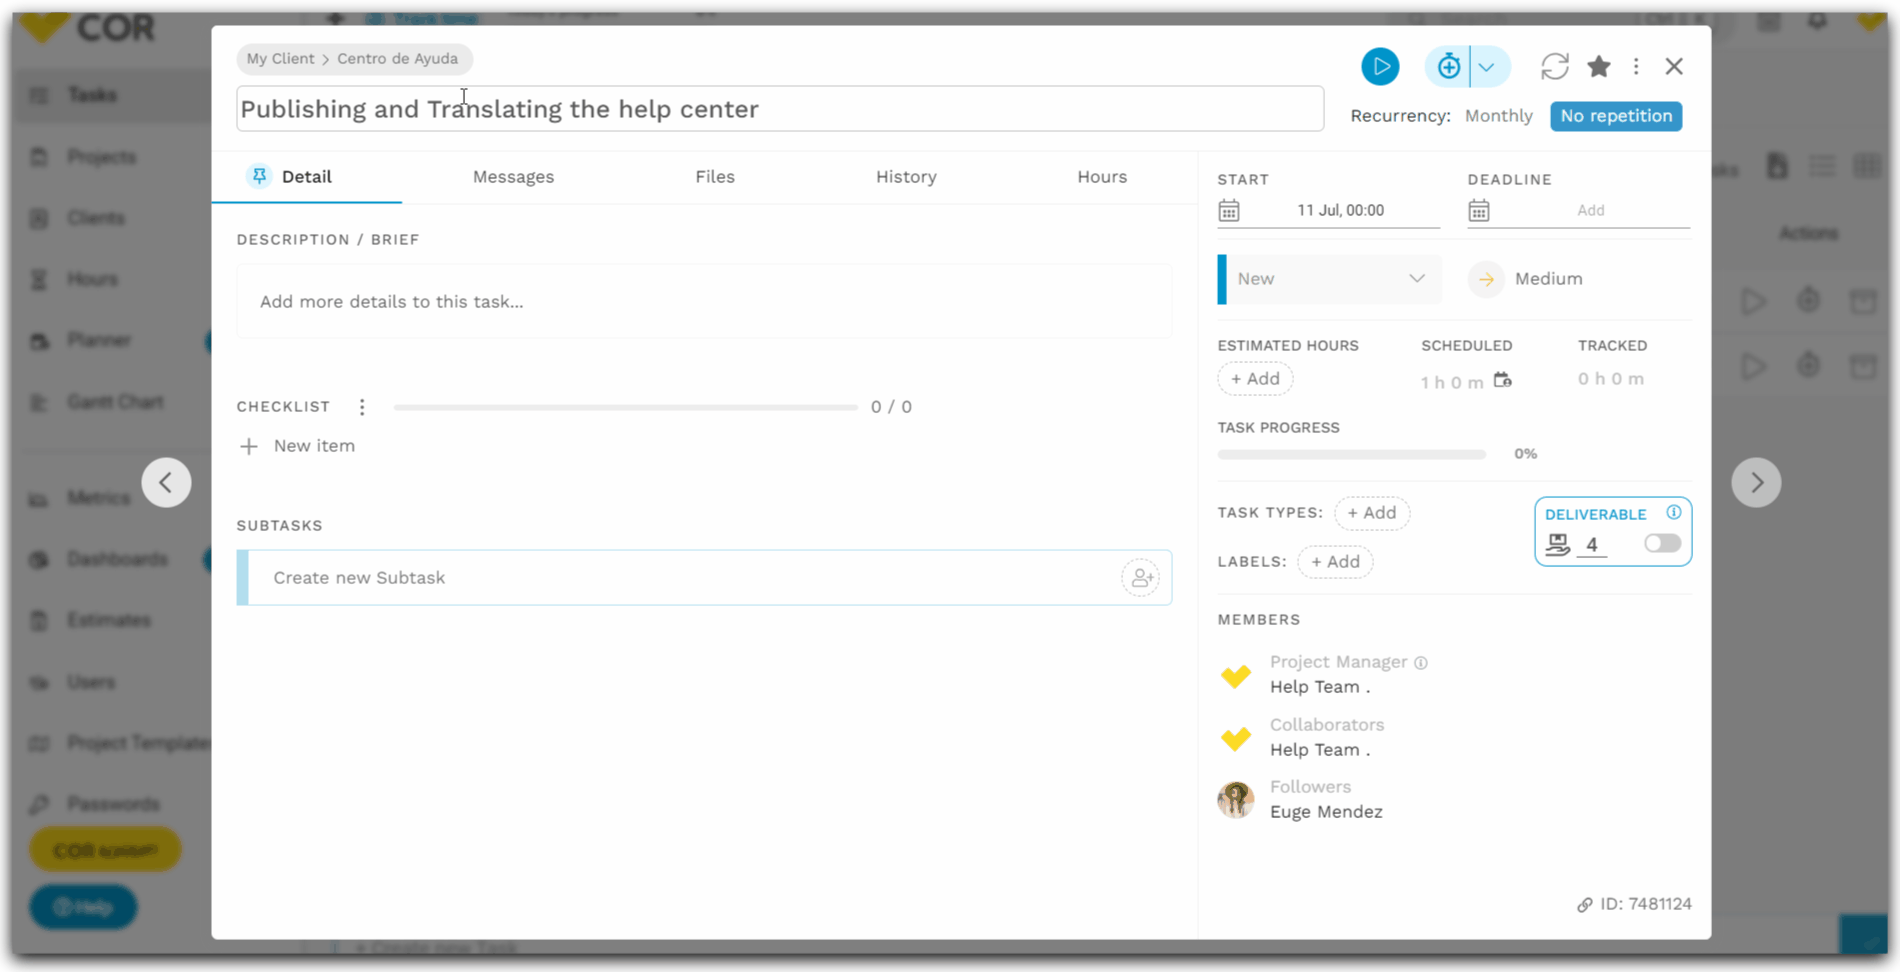1900x972 pixels.
Task: Open the New status dropdown
Action: tap(1329, 279)
